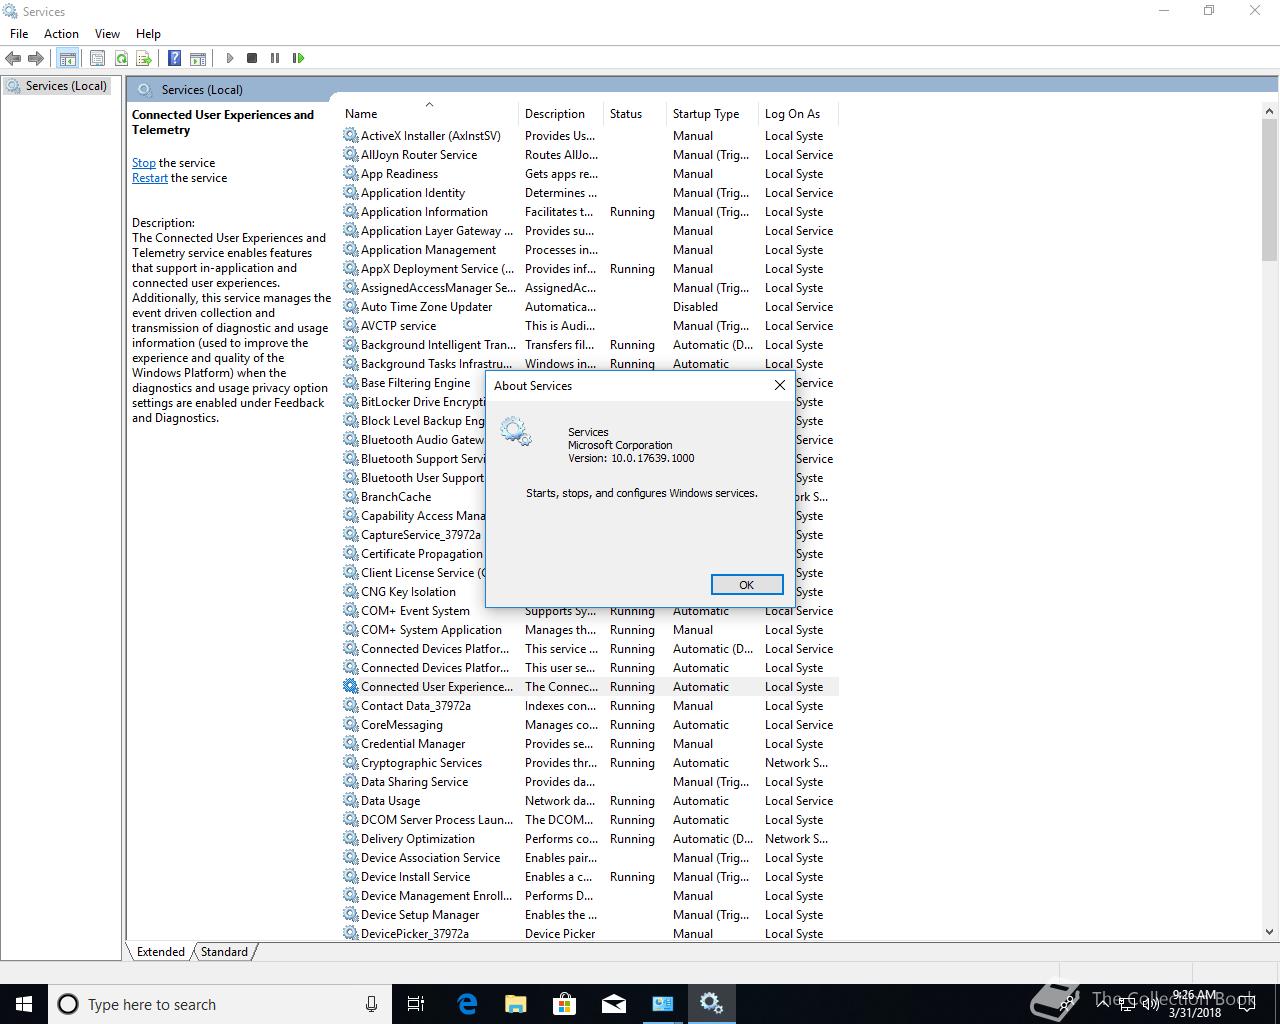Select the AVCTP service row
Viewport: 1280px width, 1024px height.
(590, 326)
